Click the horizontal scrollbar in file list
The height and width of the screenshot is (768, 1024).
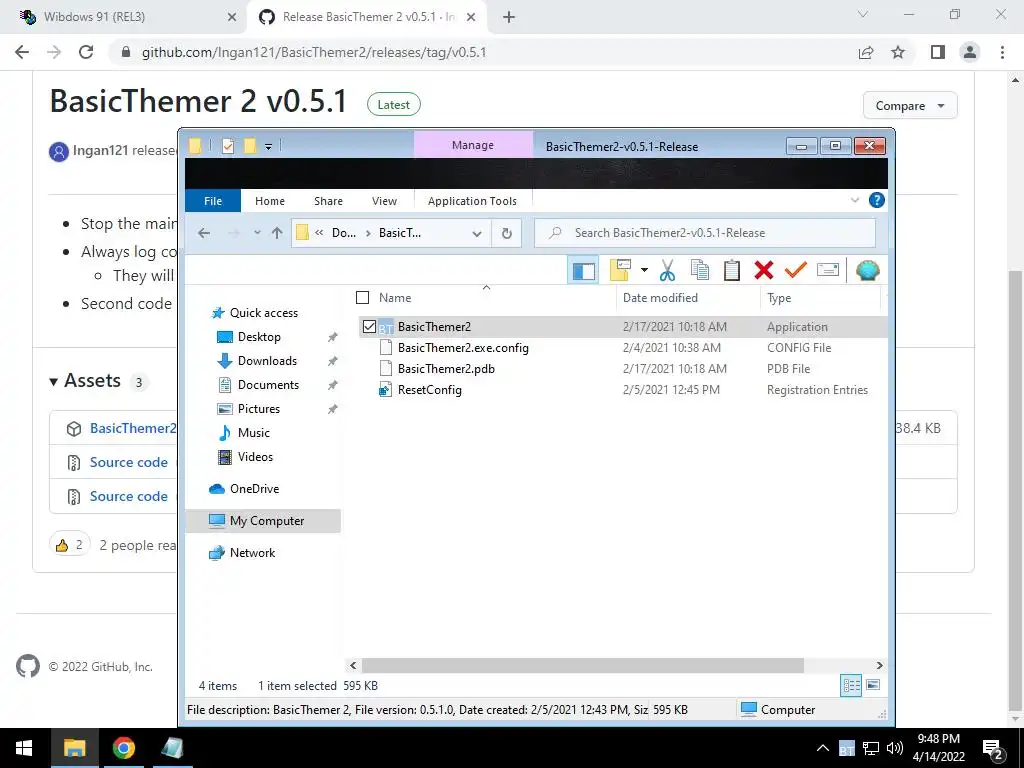tap(583, 665)
